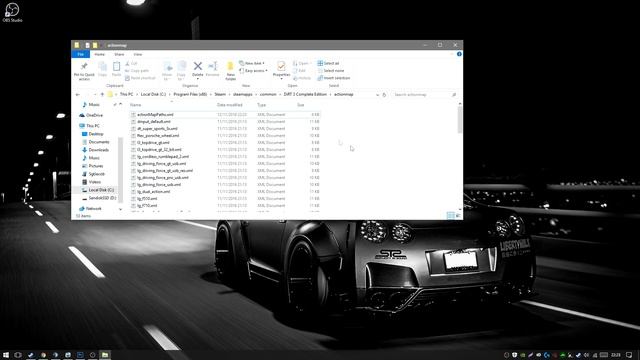640x360 pixels.
Task: Create a New folder from the ribbon
Action: point(230,70)
